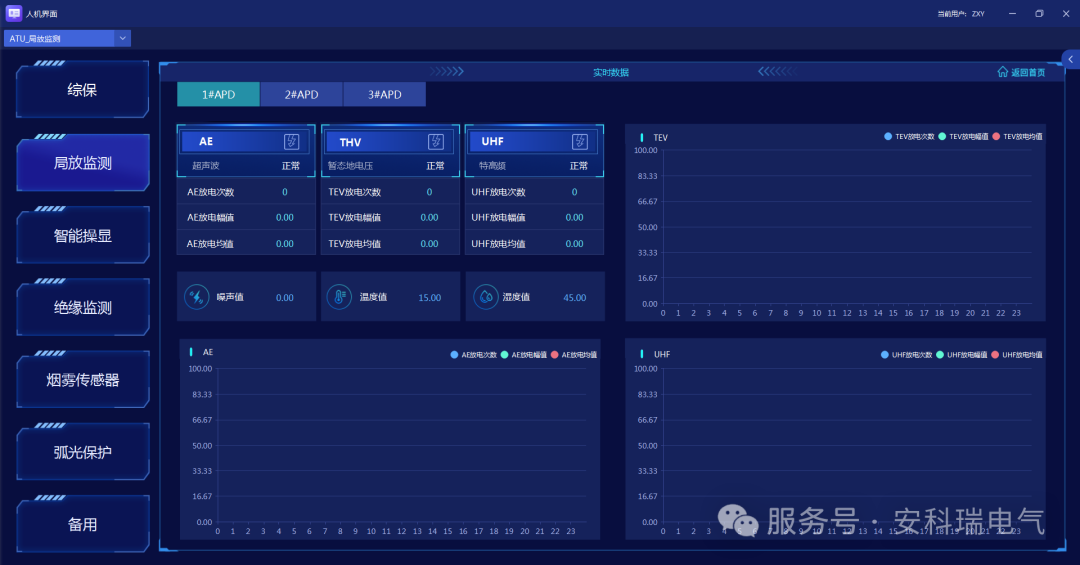Image resolution: width=1080 pixels, height=565 pixels.
Task: Click the 暂态地电压 label under THV
Action: point(350,166)
